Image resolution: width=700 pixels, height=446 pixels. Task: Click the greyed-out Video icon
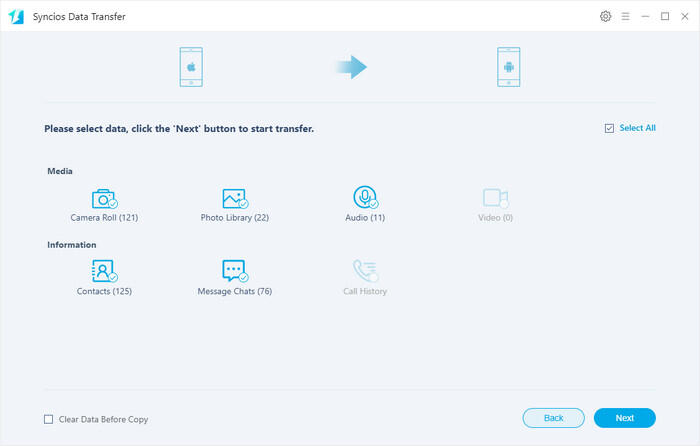click(x=495, y=198)
